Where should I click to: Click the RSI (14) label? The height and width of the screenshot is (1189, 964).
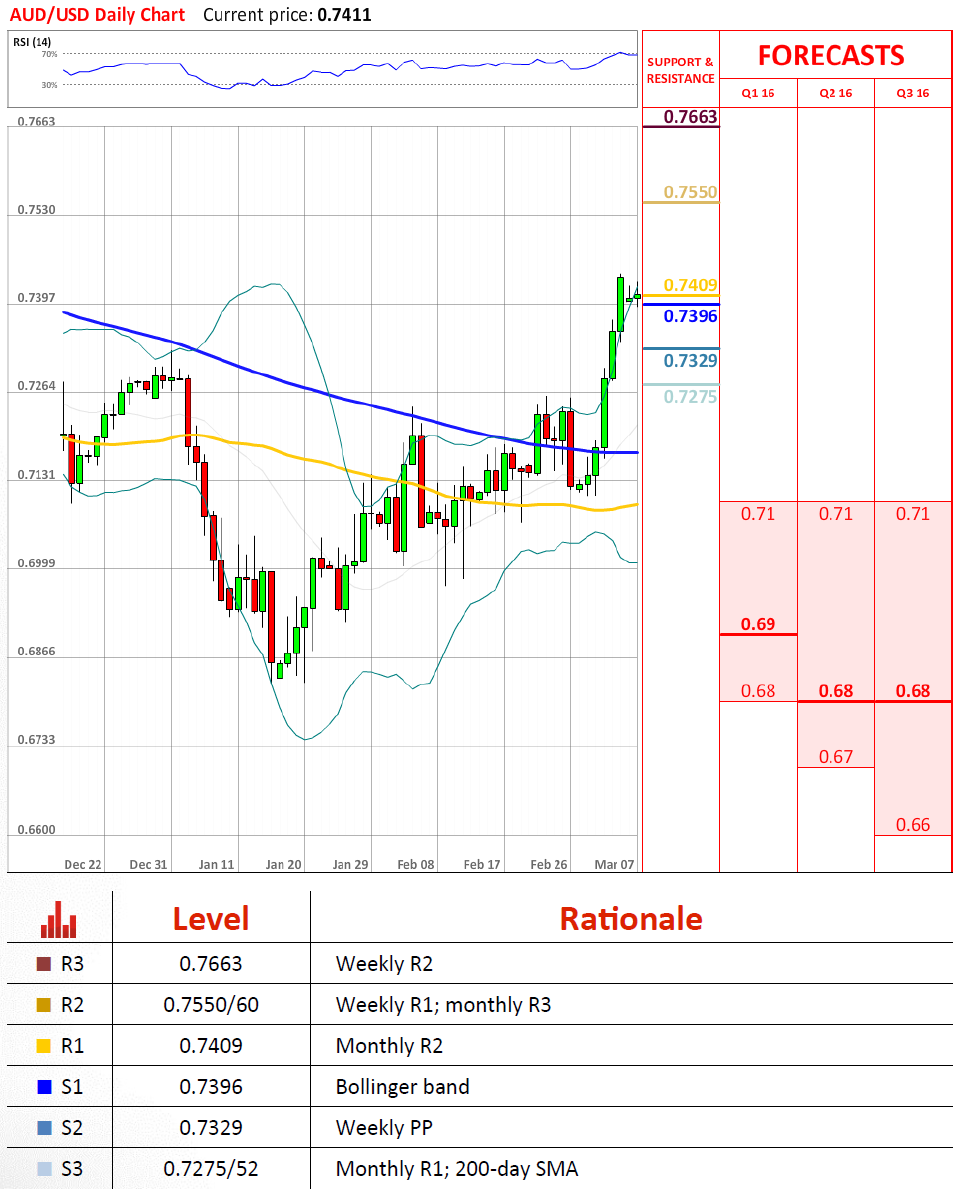pos(32,42)
